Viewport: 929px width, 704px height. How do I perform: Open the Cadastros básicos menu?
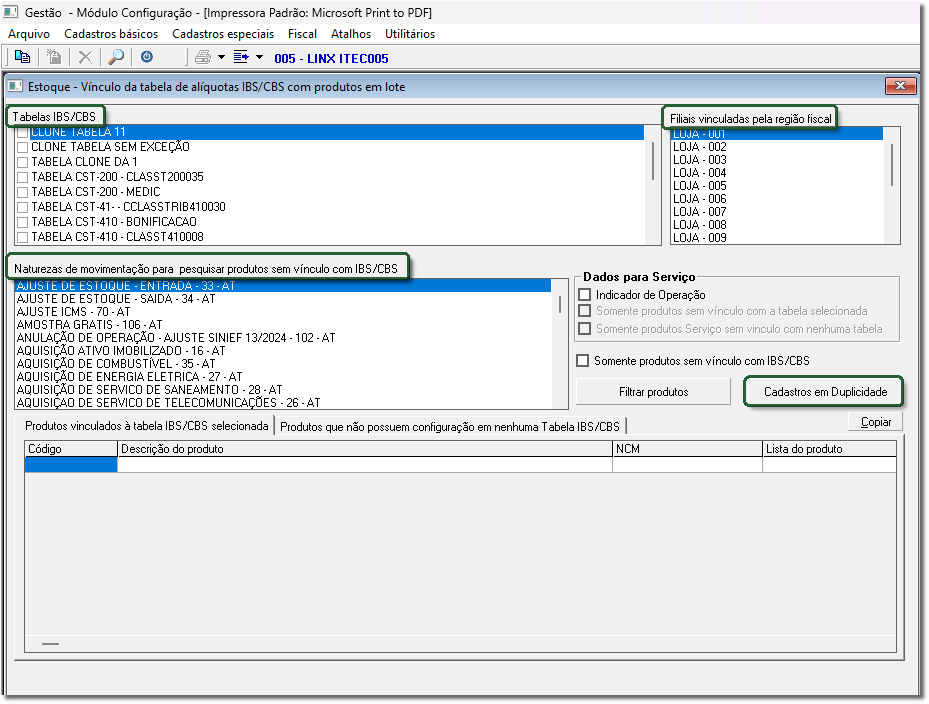[x=111, y=34]
